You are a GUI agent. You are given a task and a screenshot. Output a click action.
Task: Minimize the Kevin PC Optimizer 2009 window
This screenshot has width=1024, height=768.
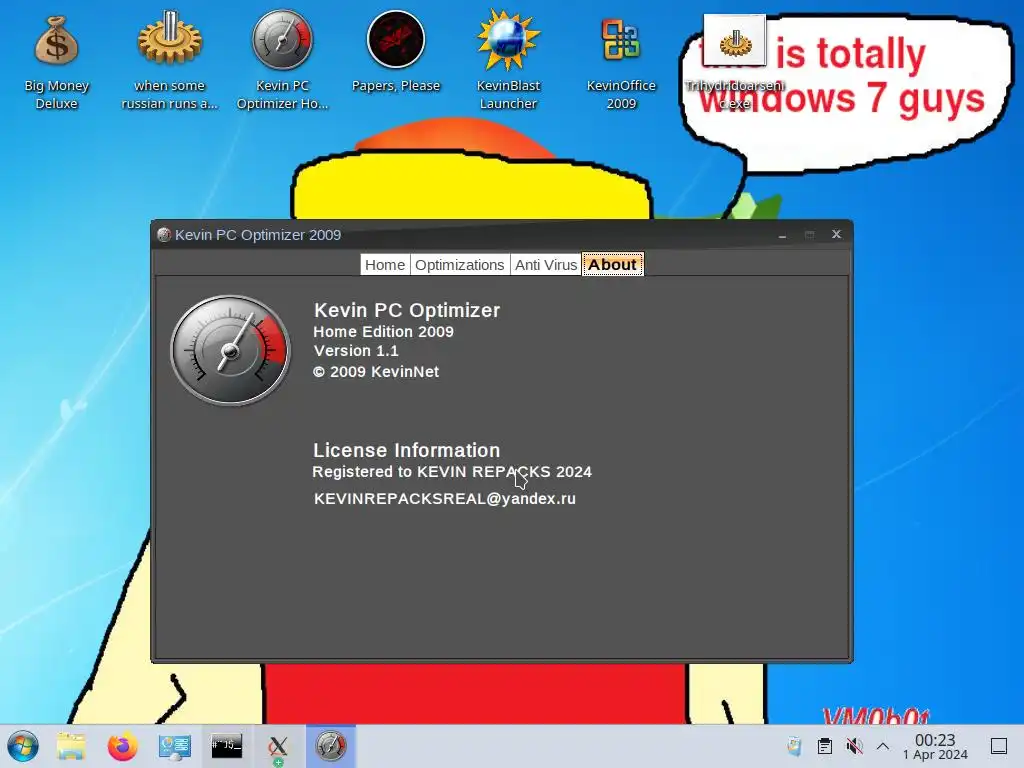782,235
